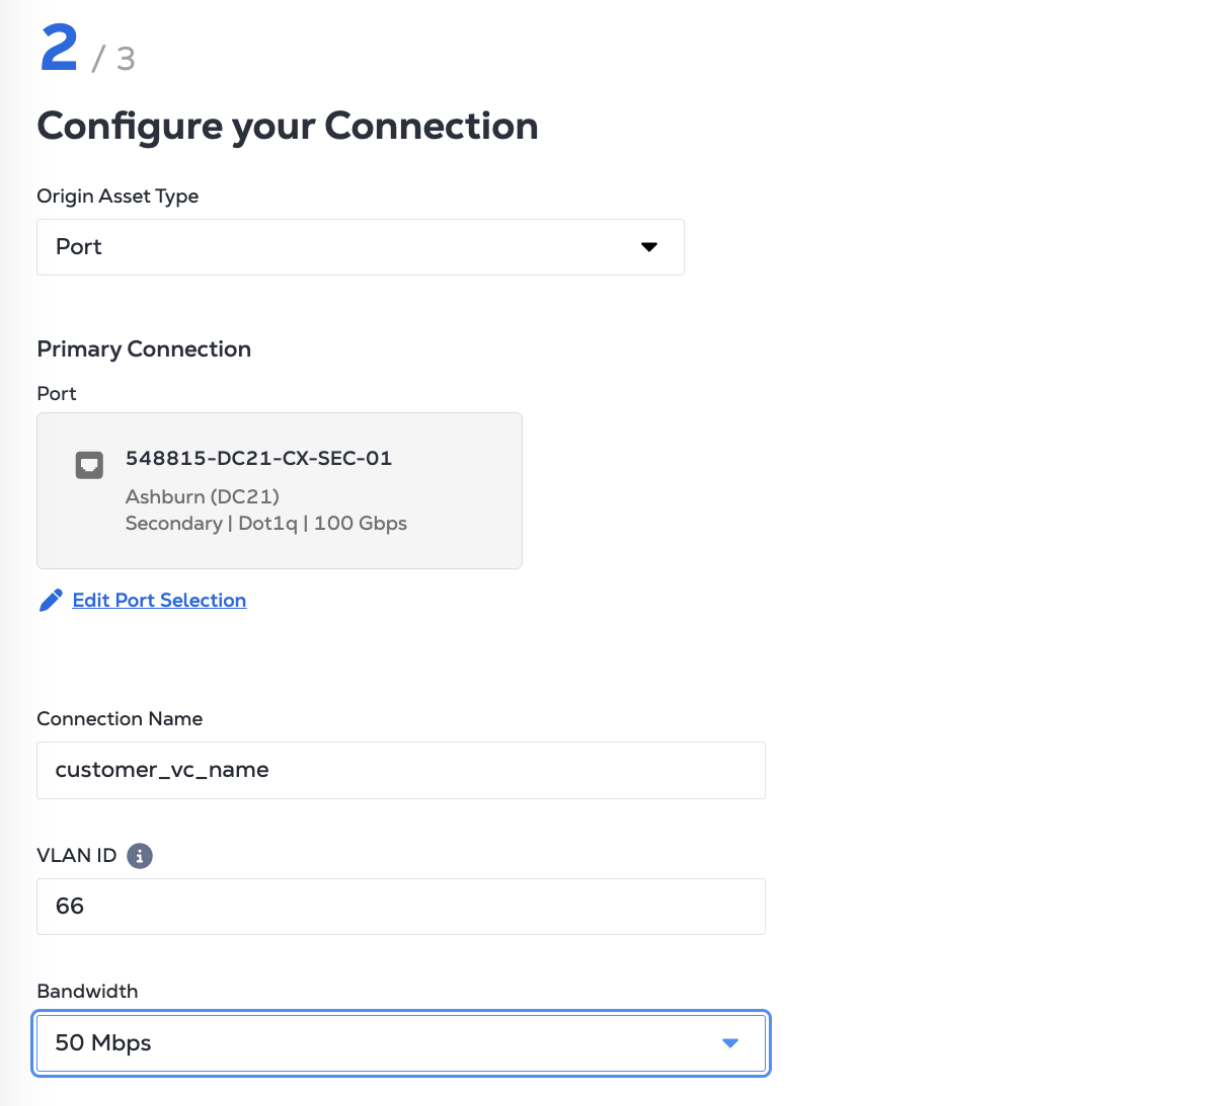1209x1106 pixels.
Task: Open the Edit Port Selection link
Action: tap(159, 600)
